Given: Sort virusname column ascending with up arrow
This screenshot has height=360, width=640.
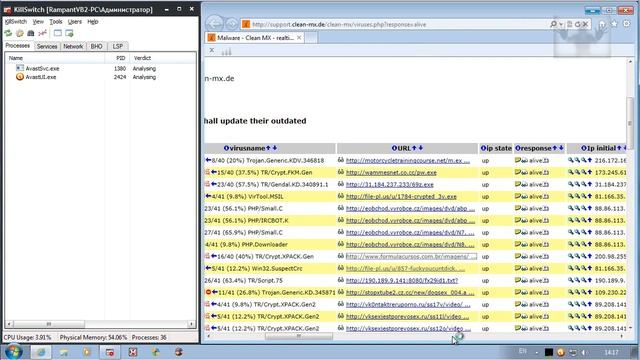Looking at the screenshot, I should [268, 148].
